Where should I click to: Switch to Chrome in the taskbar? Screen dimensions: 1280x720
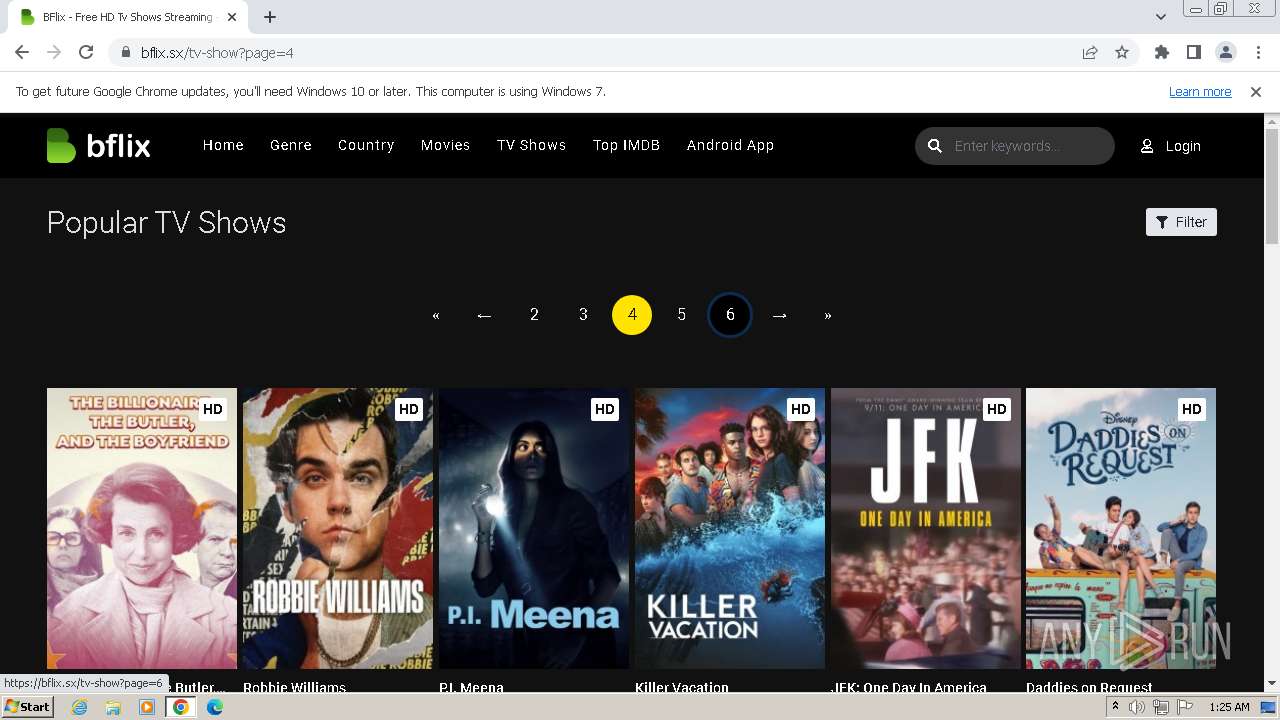[181, 707]
